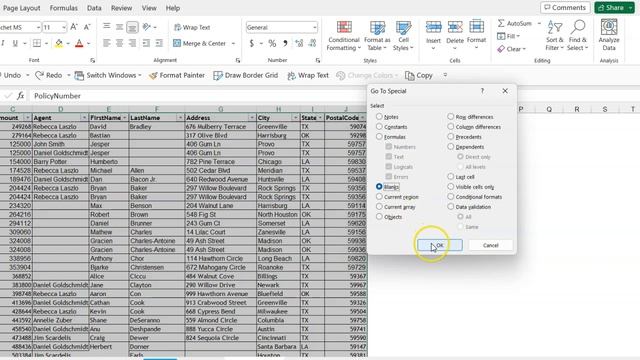Open the Page Layout tab

tap(21, 8)
